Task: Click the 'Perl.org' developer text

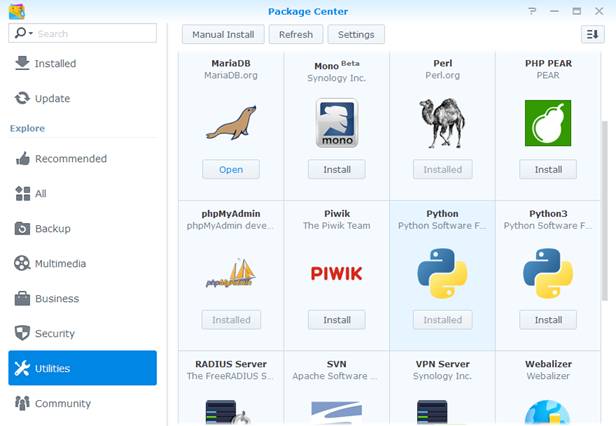Action: (442, 75)
